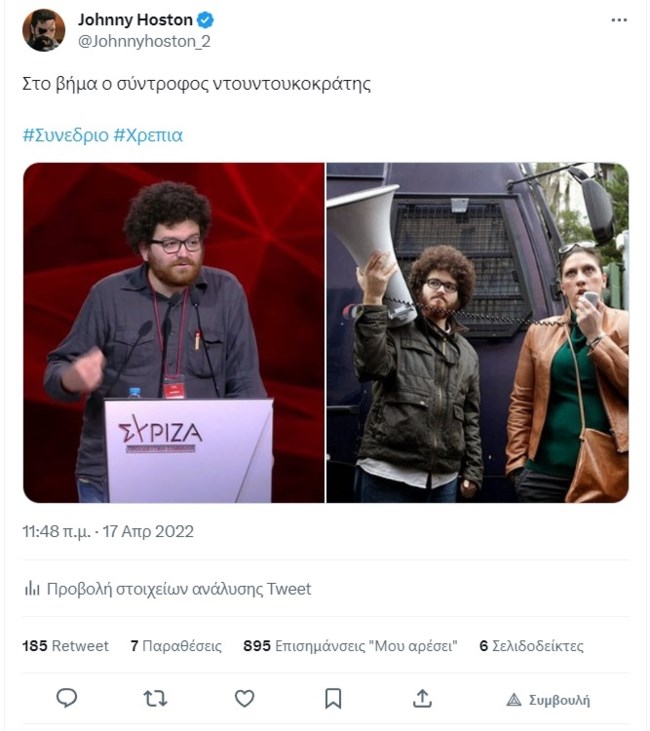Click the blue verified badge
The image size is (650, 731).
pos(205,20)
